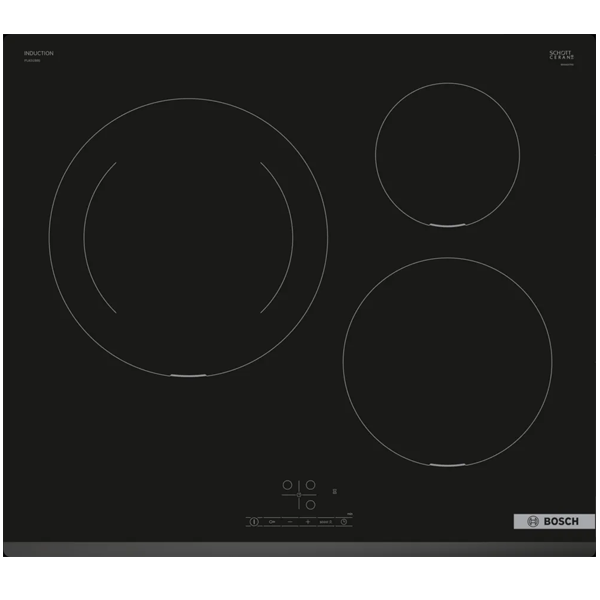
Task: Click the Bosch logo badge
Action: click(x=553, y=522)
